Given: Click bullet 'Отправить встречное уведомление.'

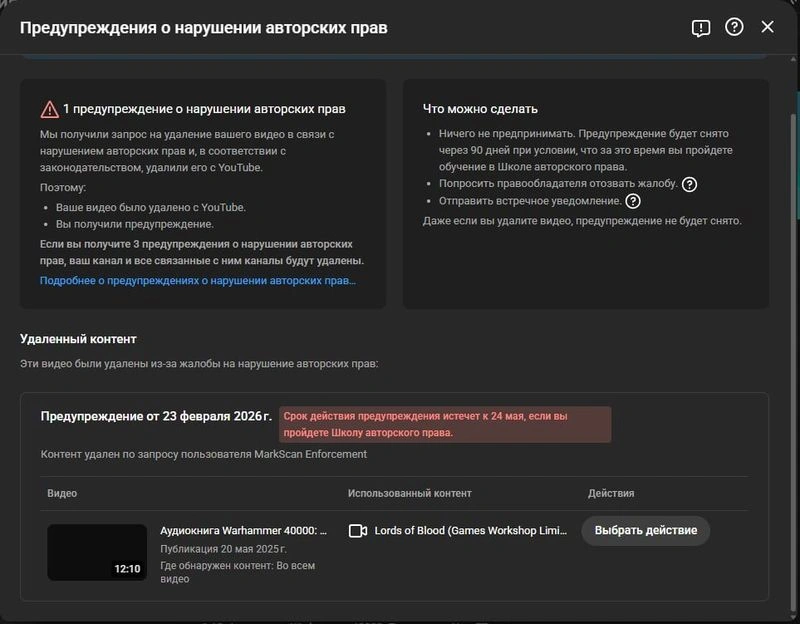Looking at the screenshot, I should click(x=530, y=201).
